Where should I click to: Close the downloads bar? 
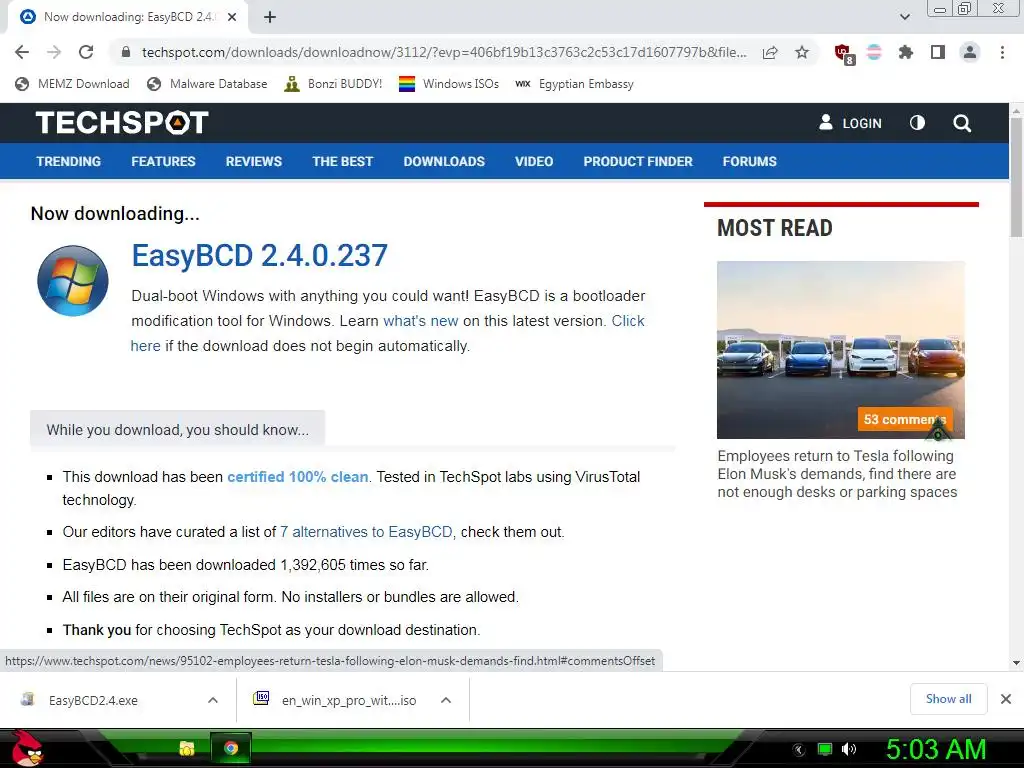[x=1006, y=699]
